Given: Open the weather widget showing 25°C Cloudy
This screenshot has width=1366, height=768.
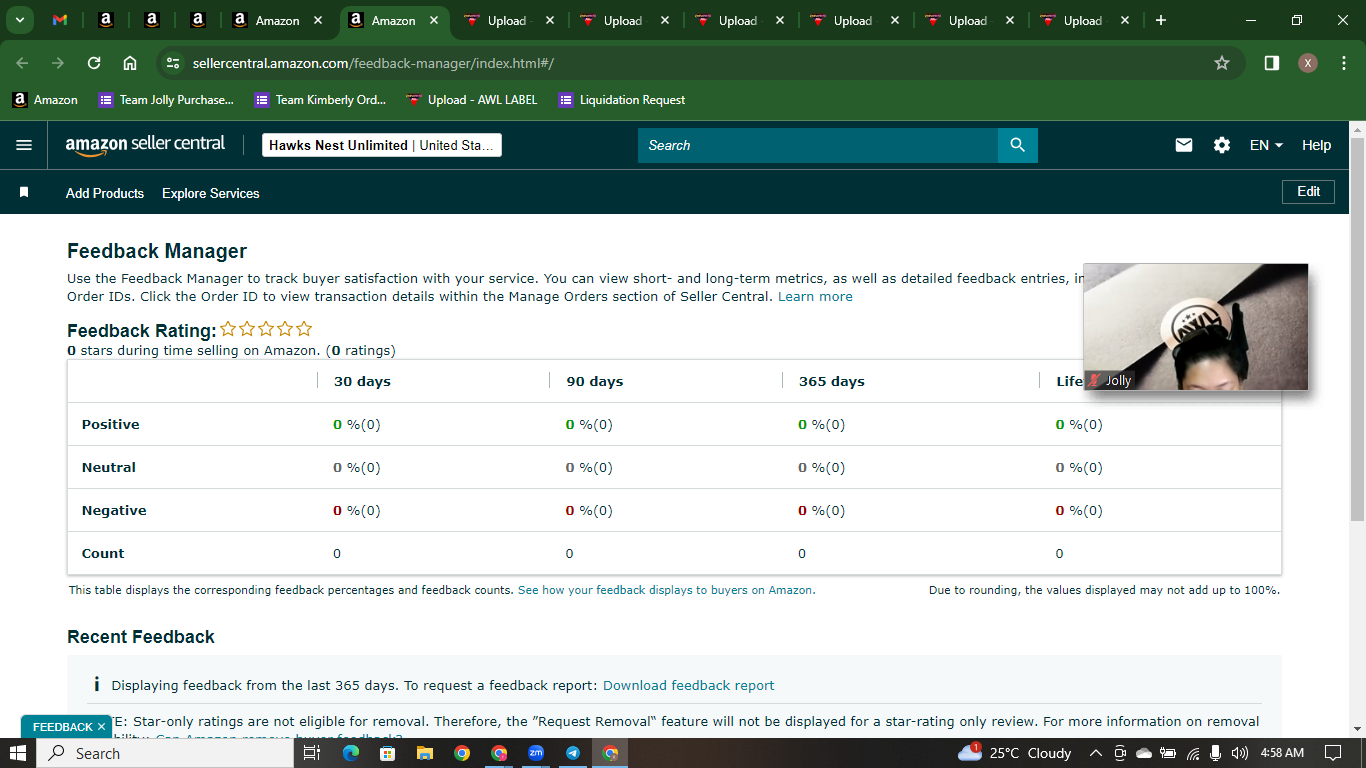Looking at the screenshot, I should (x=1014, y=753).
